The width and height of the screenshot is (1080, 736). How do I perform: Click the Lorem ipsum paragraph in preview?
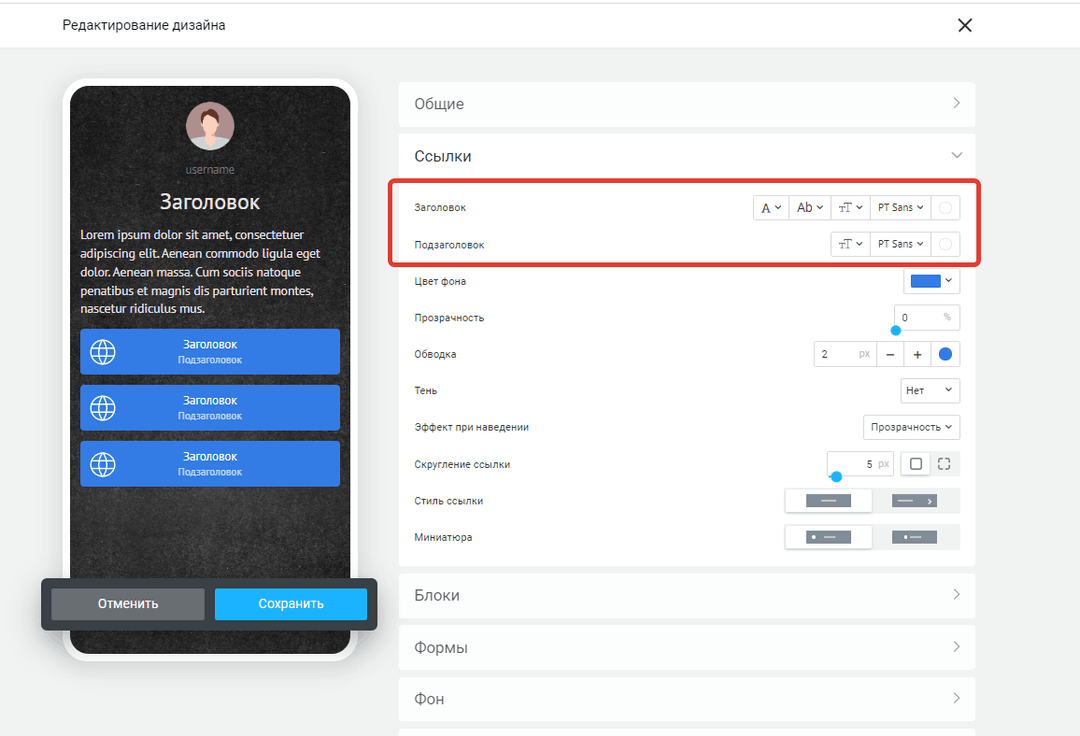201,272
